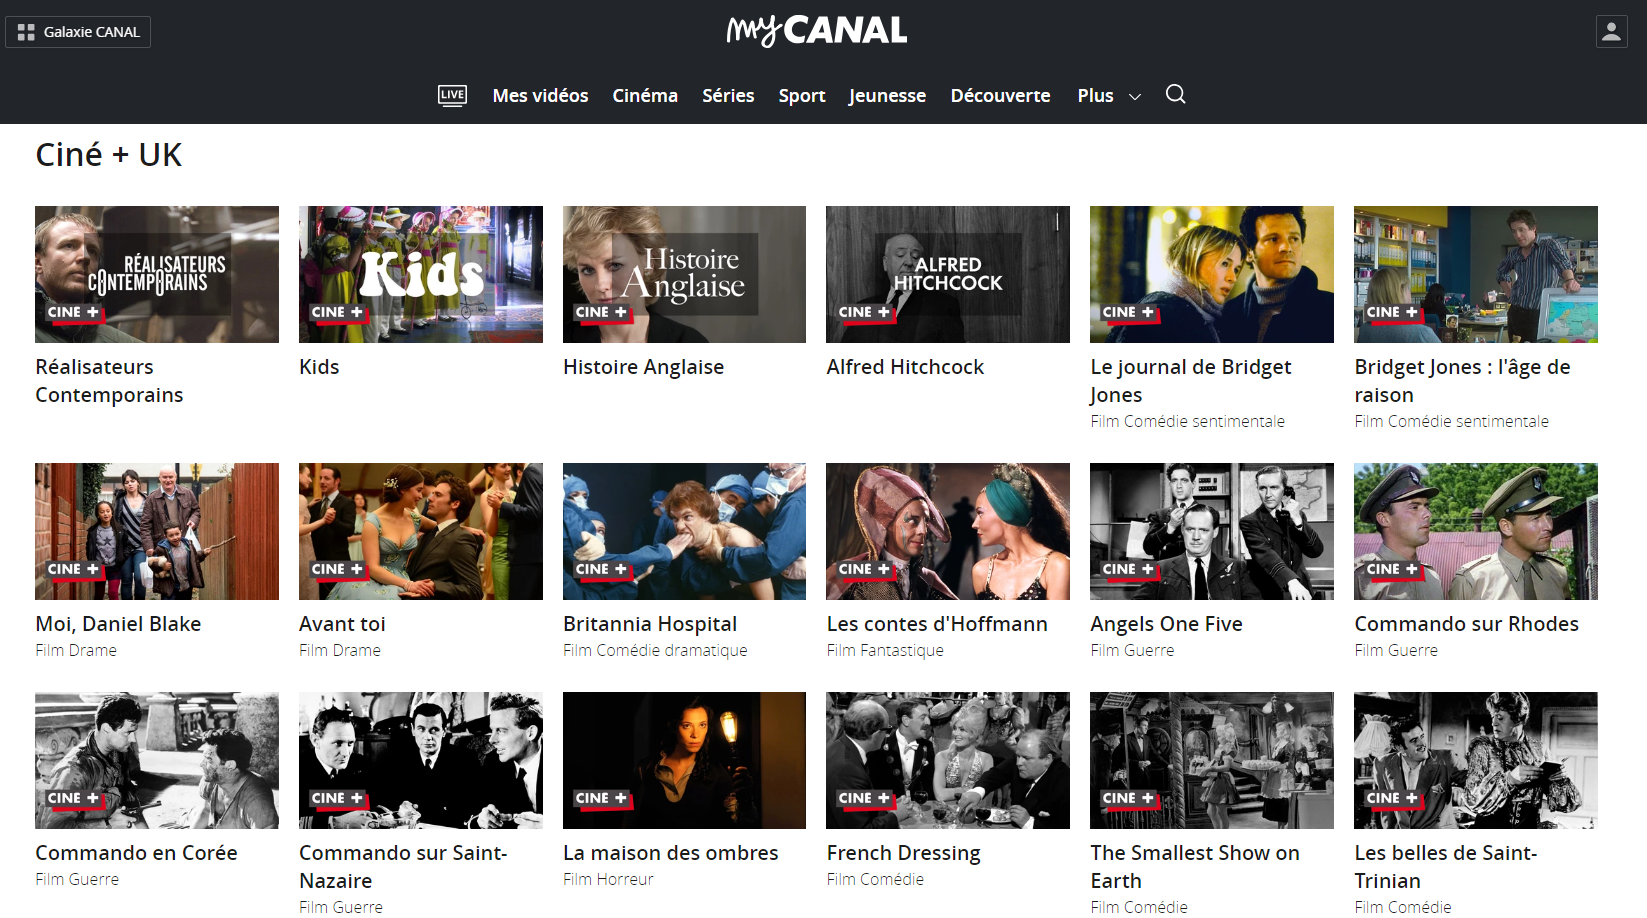The image size is (1647, 918).
Task: Open the search magnifier icon
Action: [x=1176, y=94]
